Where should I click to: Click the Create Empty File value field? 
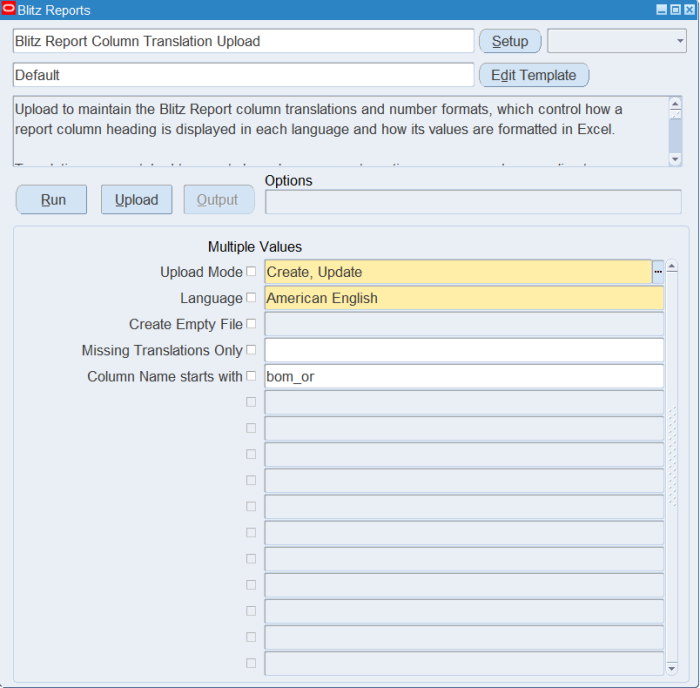pyautogui.click(x=464, y=324)
